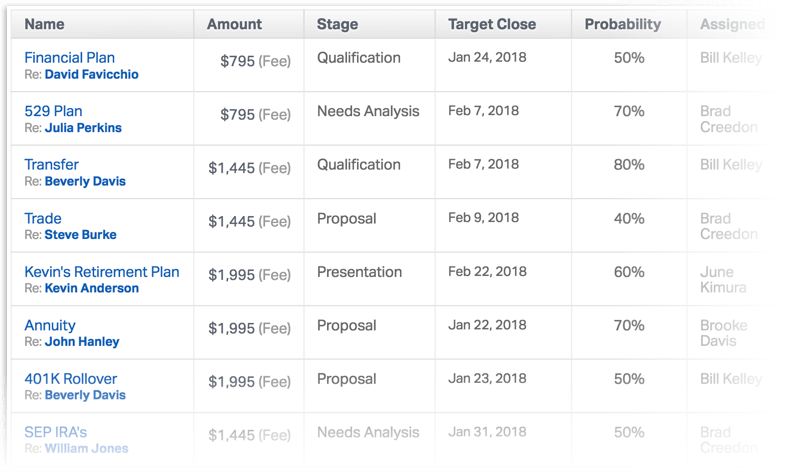Click Steve Burke contact link
Image resolution: width=801 pixels, height=476 pixels.
(81, 235)
